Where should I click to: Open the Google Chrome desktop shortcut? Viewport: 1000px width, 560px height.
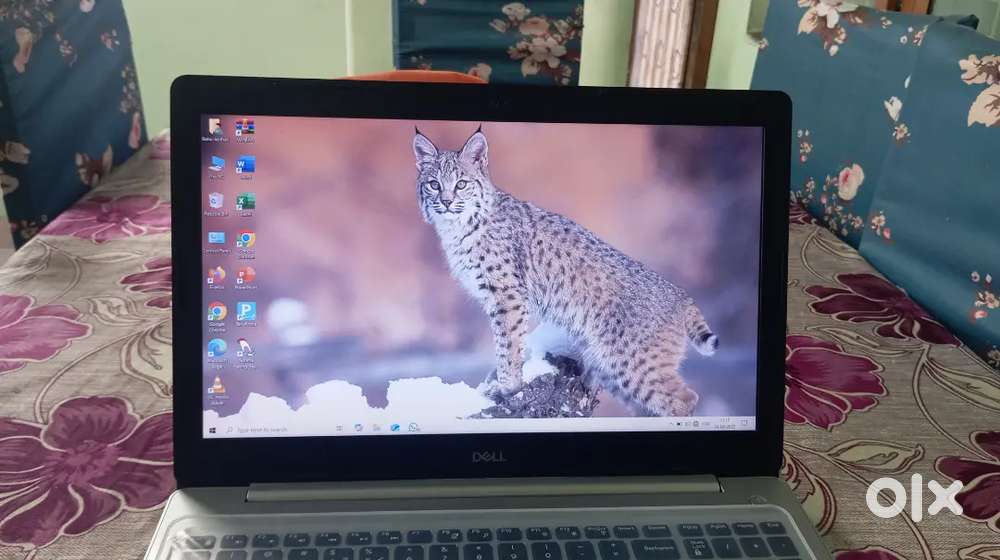coord(216,311)
